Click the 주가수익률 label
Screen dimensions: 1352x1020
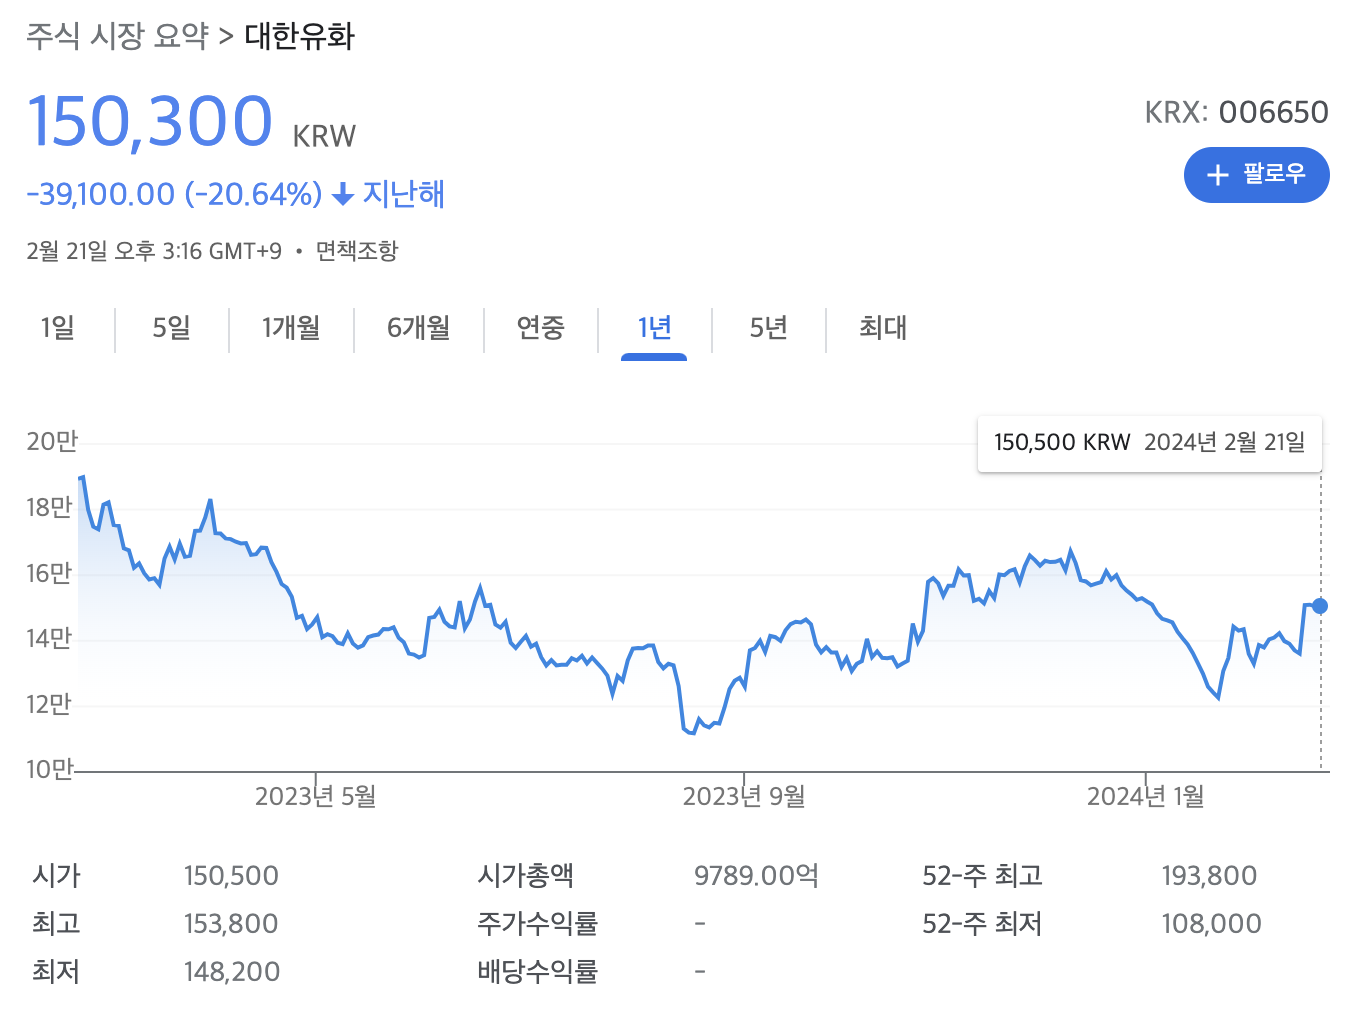pos(537,924)
